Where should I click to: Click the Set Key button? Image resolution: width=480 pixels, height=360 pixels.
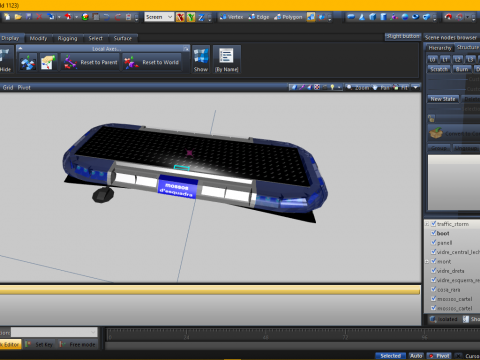coord(39,344)
